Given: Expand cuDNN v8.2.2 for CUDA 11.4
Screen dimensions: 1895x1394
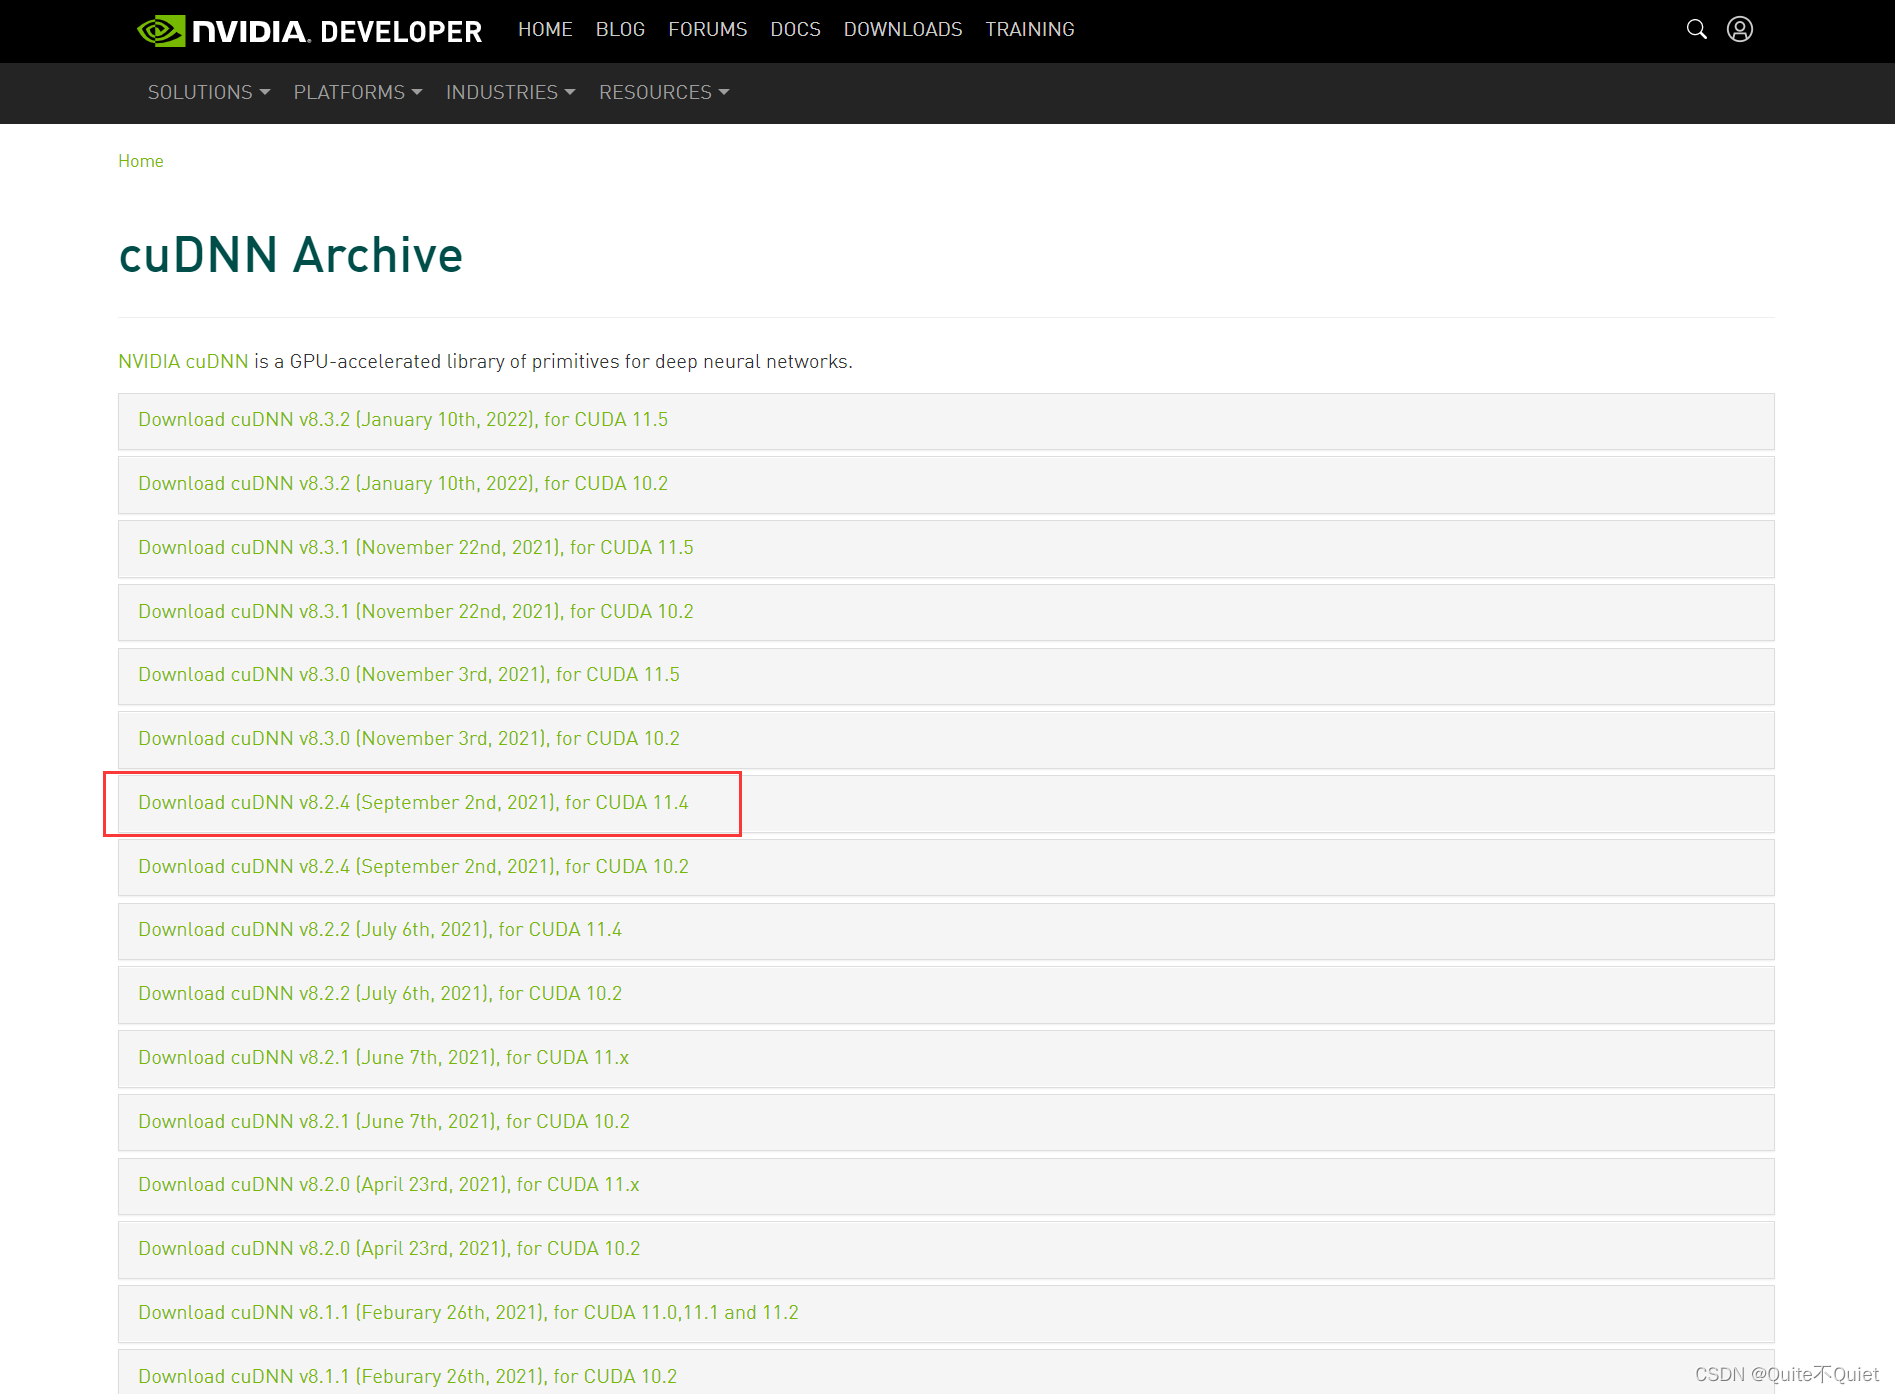Looking at the screenshot, I should pos(946,931).
